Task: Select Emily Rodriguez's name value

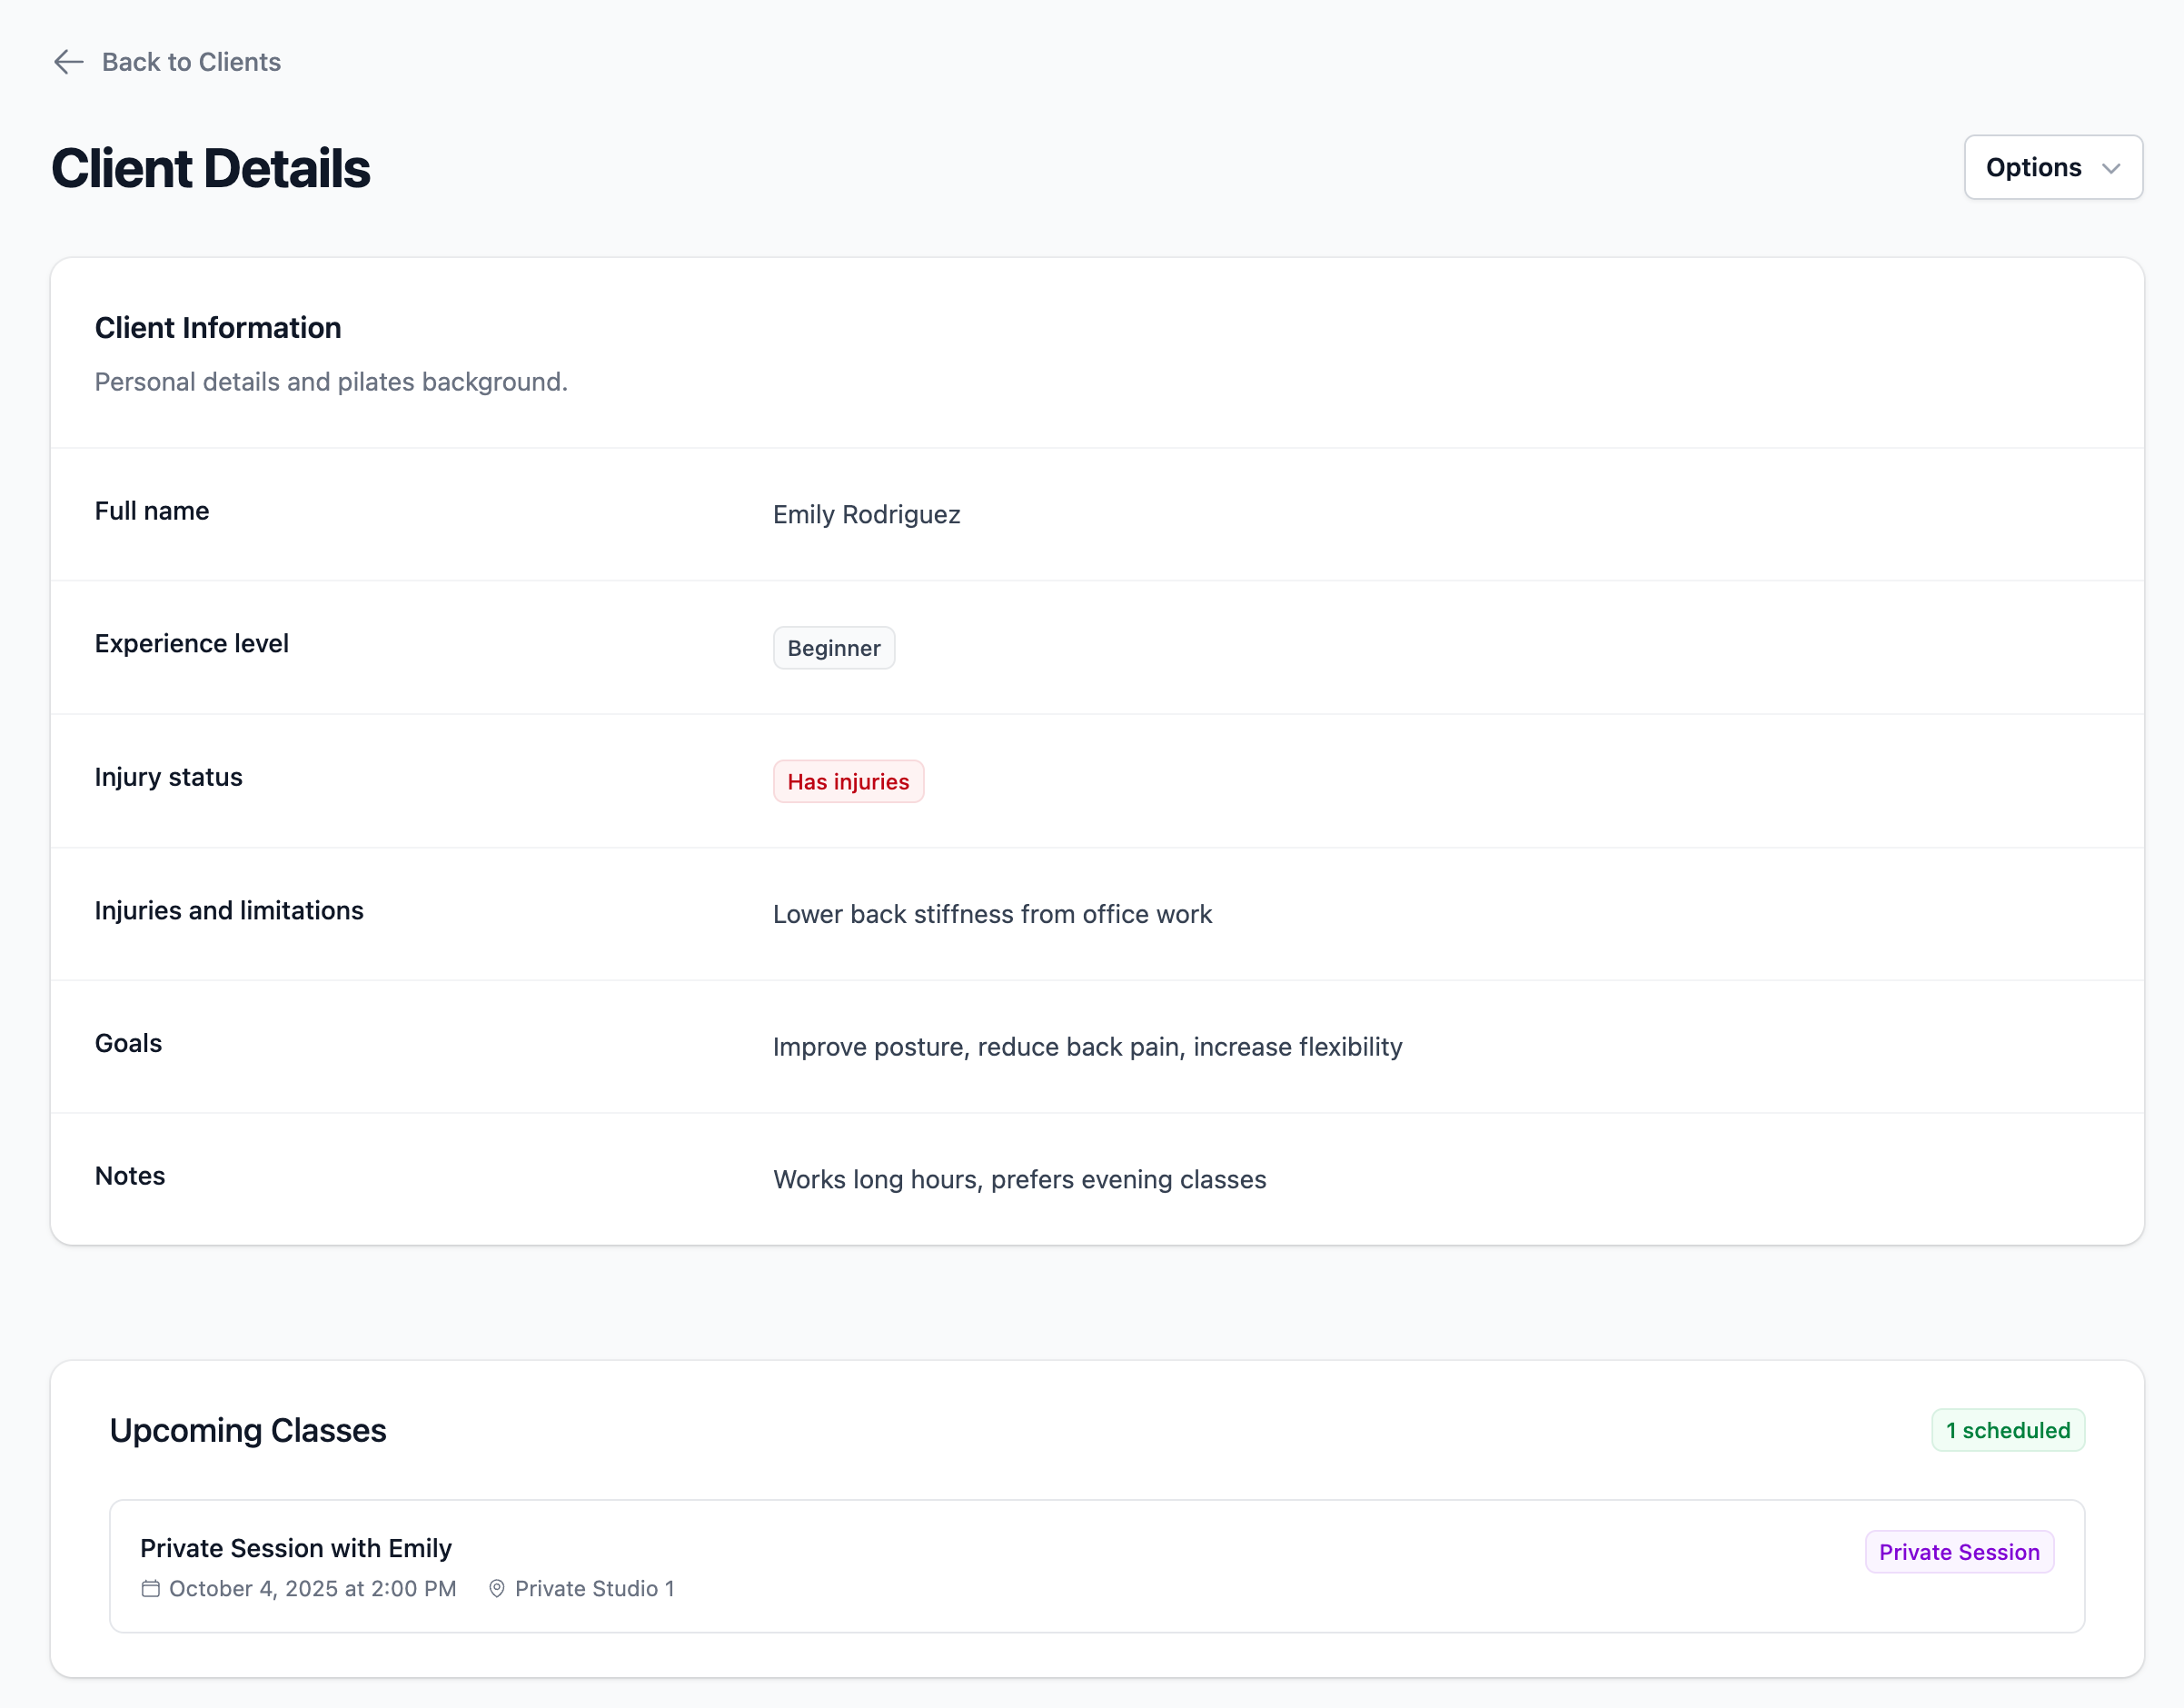Action: pyautogui.click(x=866, y=515)
